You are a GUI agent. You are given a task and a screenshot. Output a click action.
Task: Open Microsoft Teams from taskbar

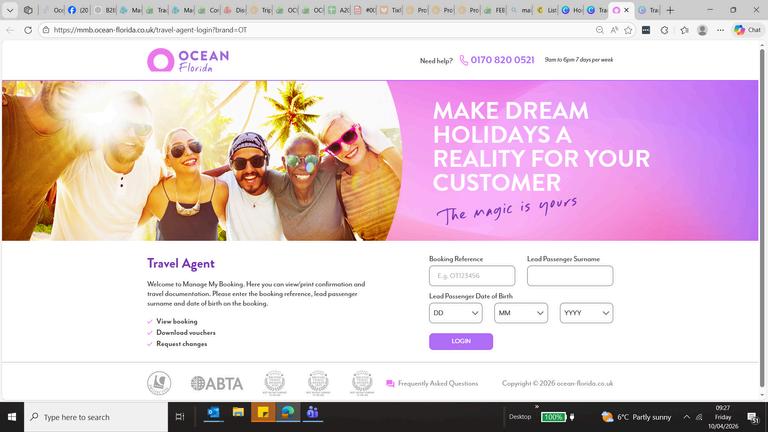(312, 413)
